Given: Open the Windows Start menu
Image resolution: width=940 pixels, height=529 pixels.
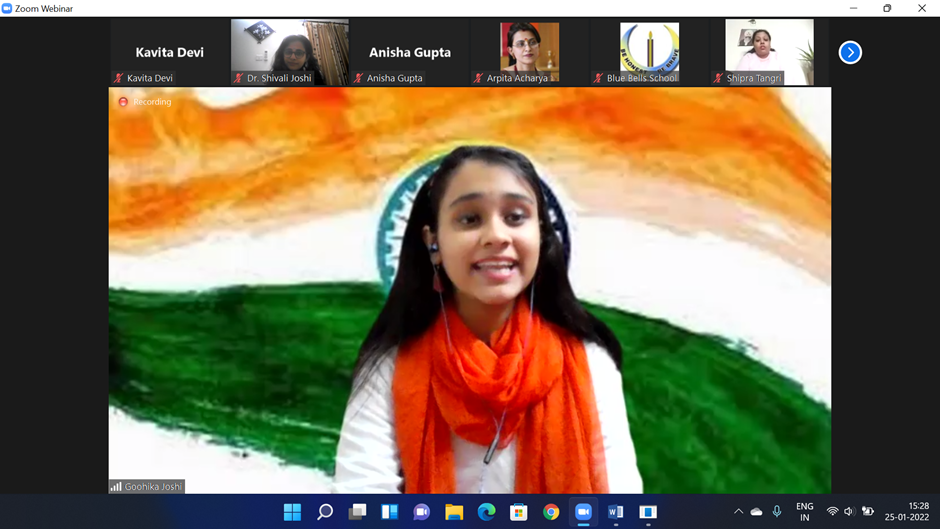Looking at the screenshot, I should [x=292, y=512].
